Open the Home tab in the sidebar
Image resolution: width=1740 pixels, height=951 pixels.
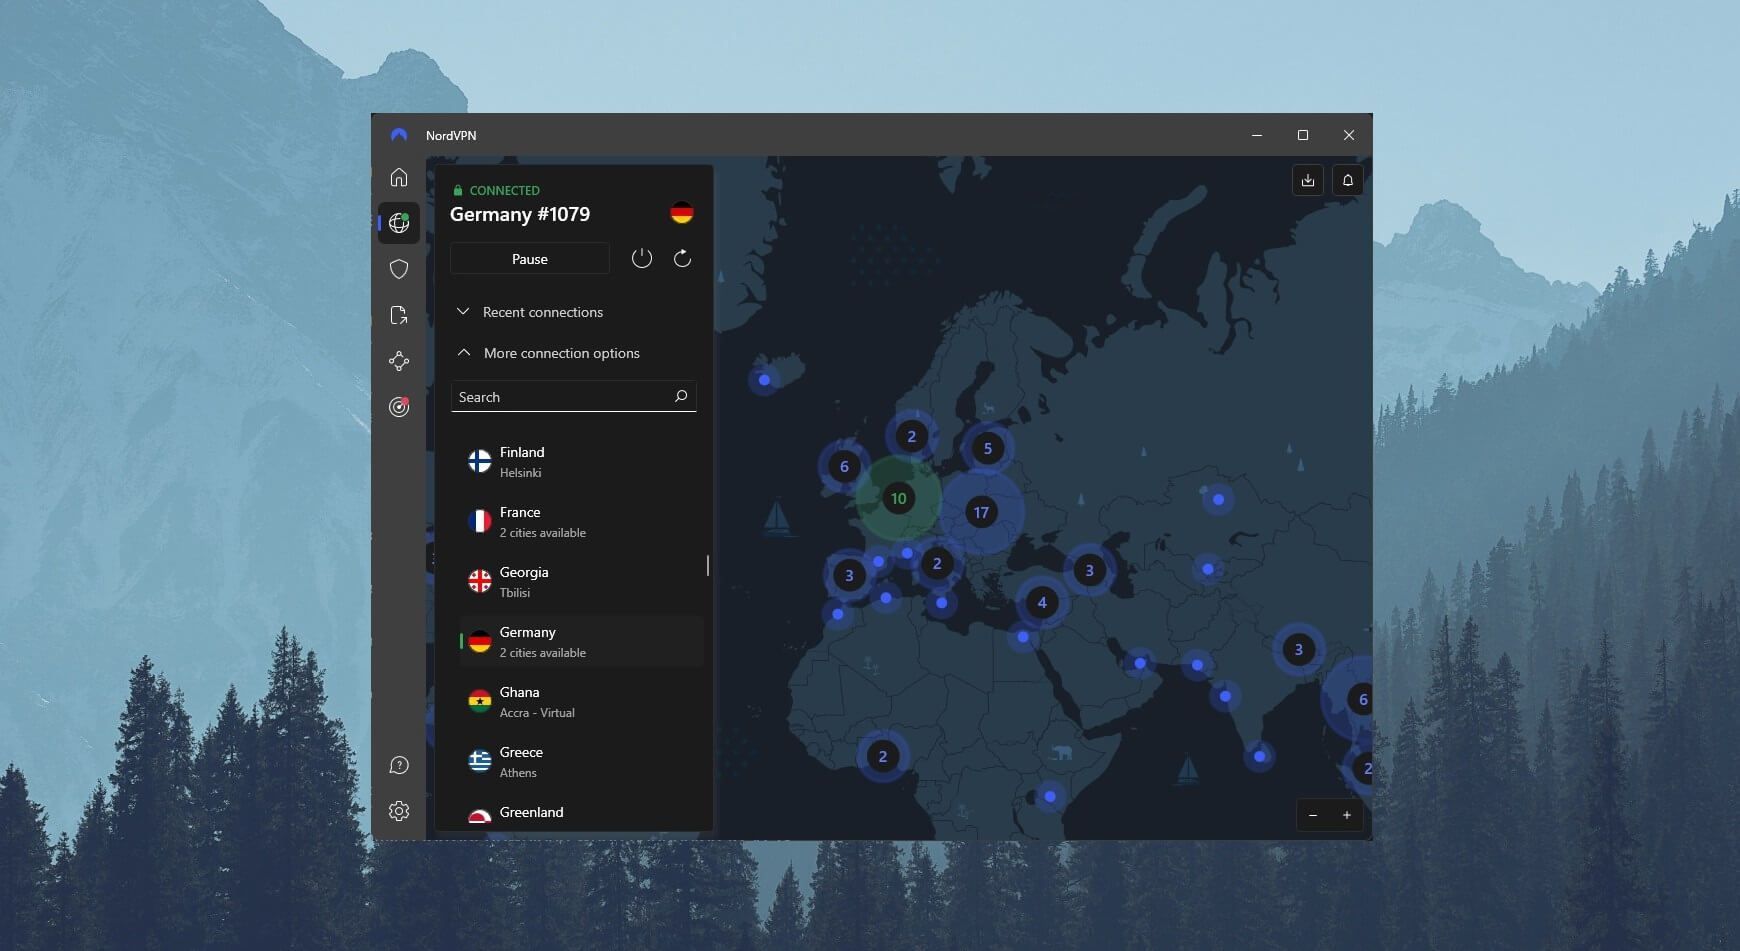click(399, 177)
